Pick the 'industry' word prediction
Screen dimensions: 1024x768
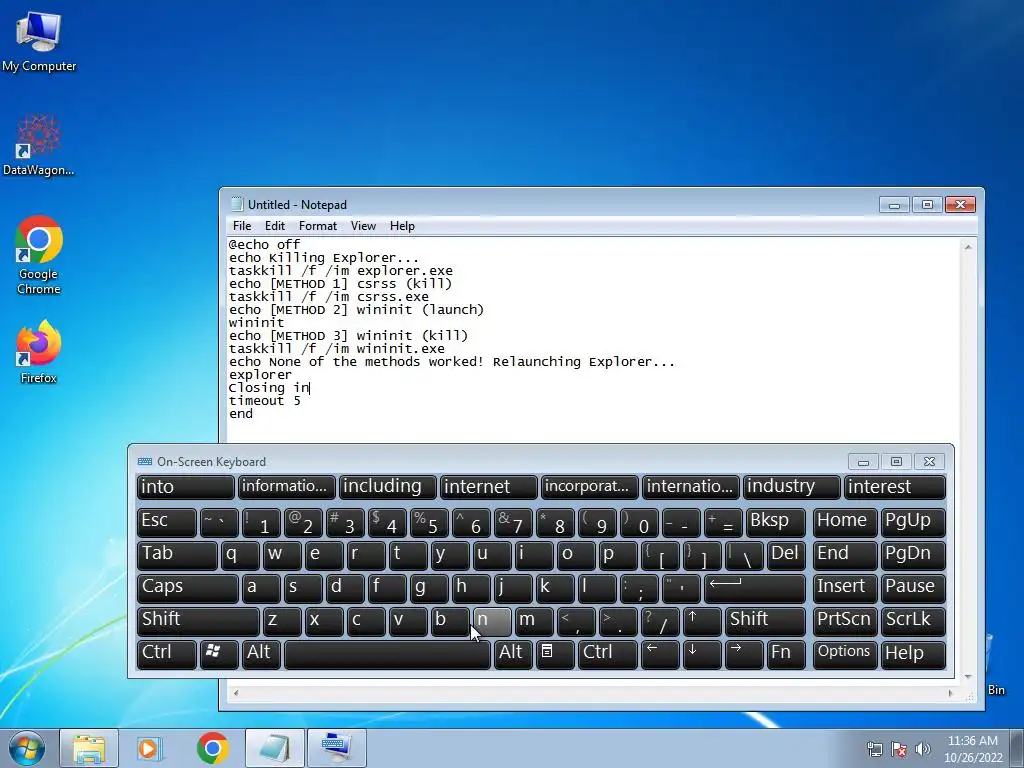click(x=792, y=487)
